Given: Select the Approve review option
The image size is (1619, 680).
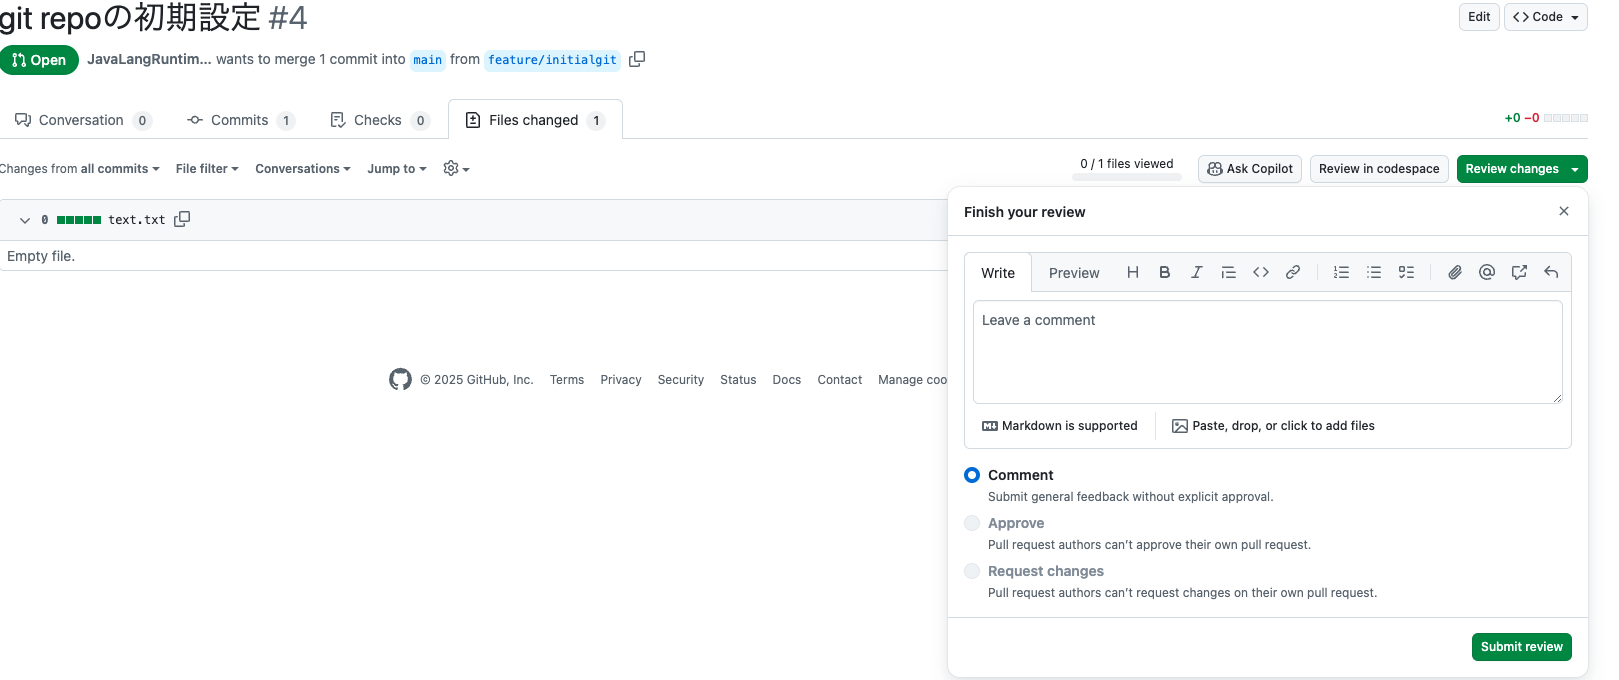Looking at the screenshot, I should point(972,523).
